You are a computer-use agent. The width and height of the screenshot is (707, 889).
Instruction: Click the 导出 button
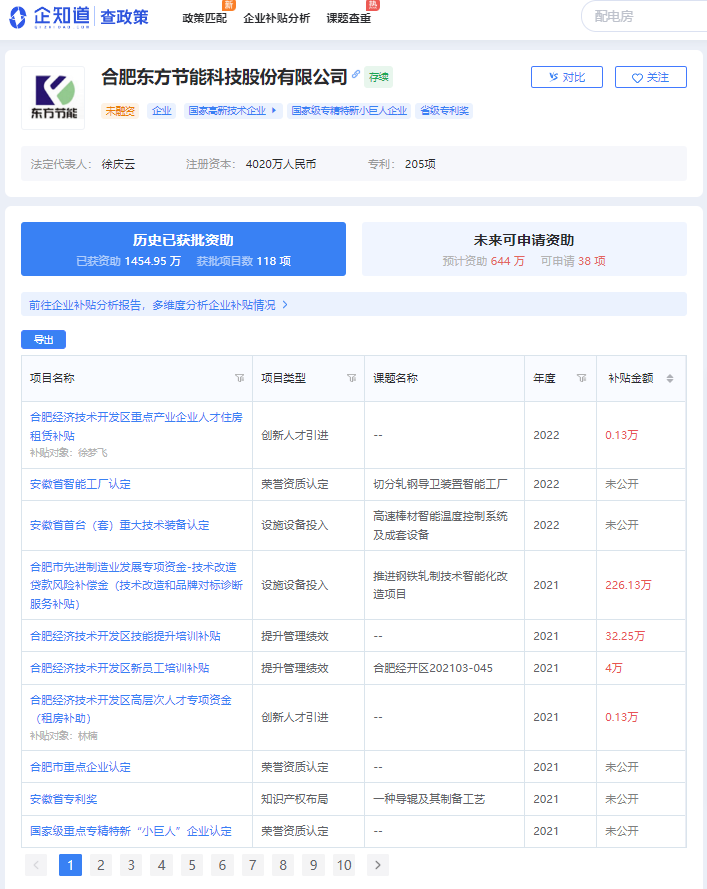tap(44, 340)
